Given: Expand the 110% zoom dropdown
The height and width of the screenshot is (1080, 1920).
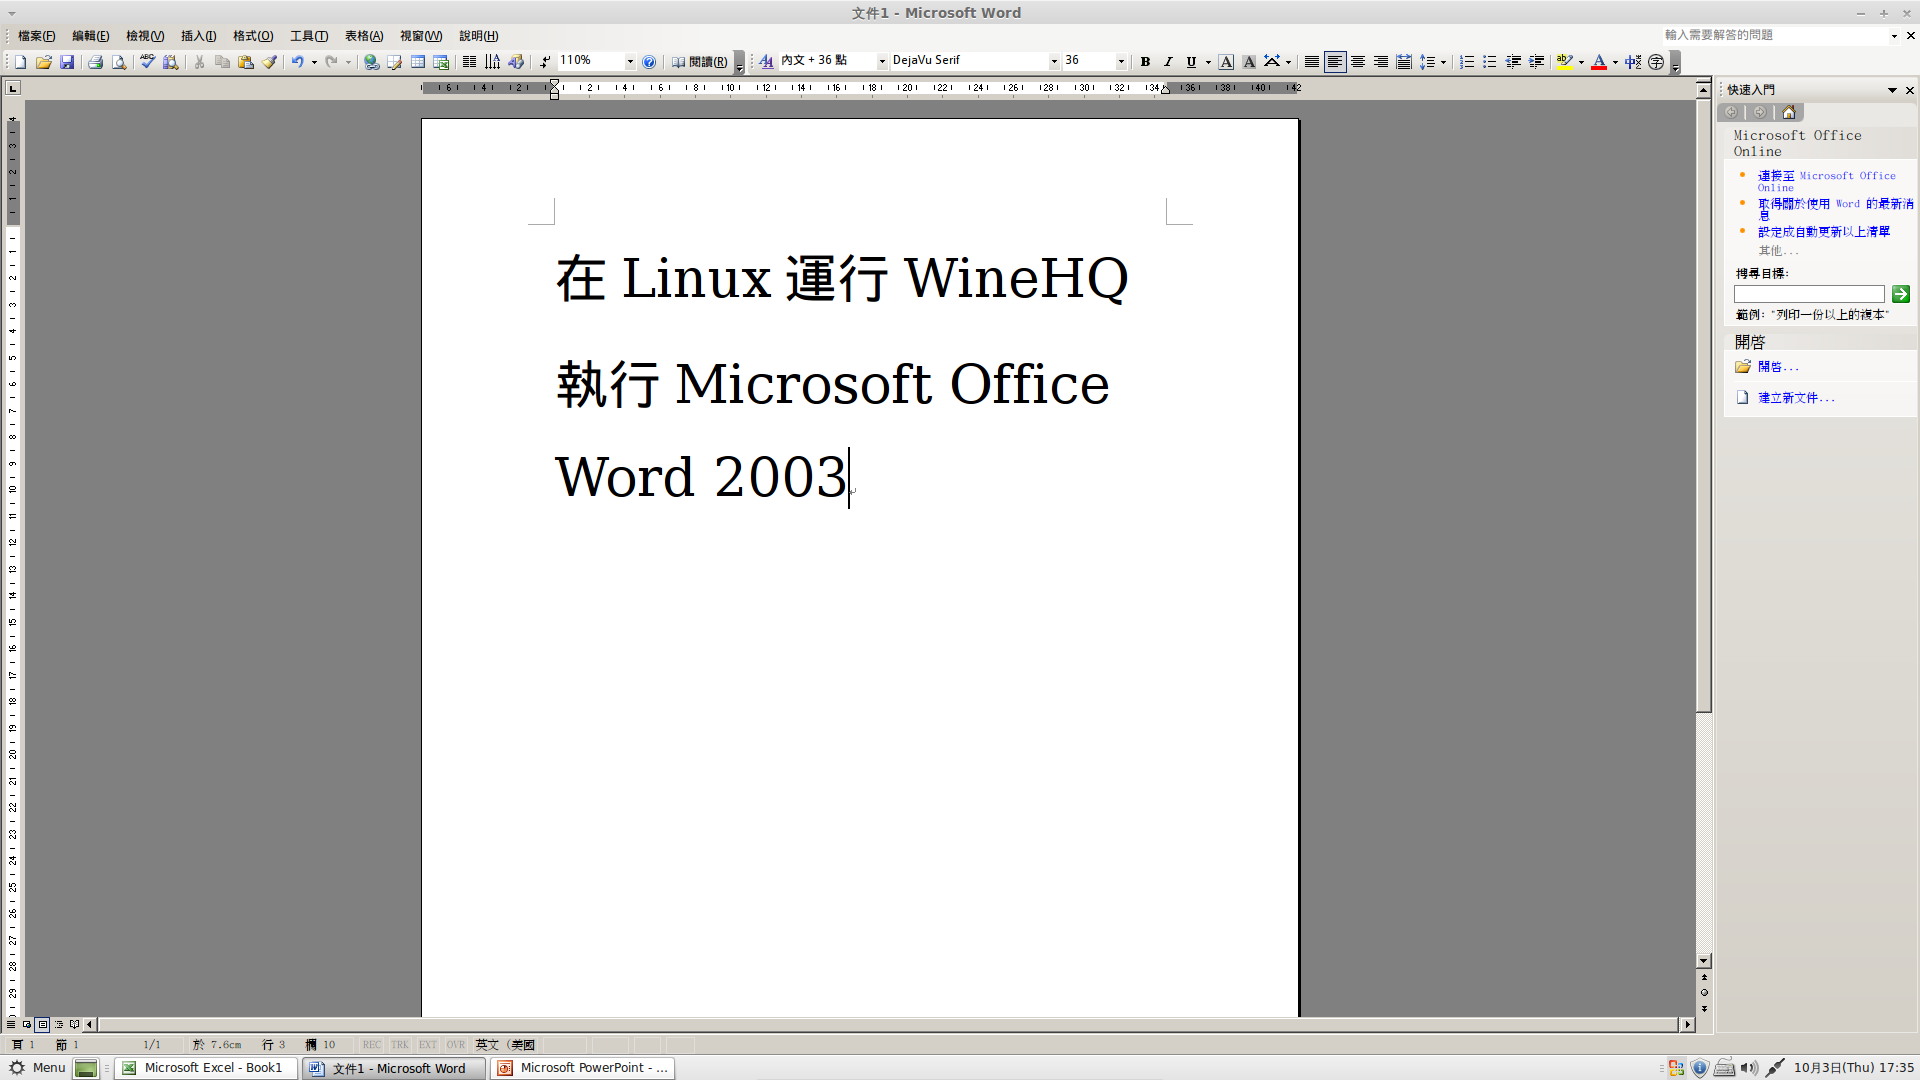Looking at the screenshot, I should pos(630,62).
